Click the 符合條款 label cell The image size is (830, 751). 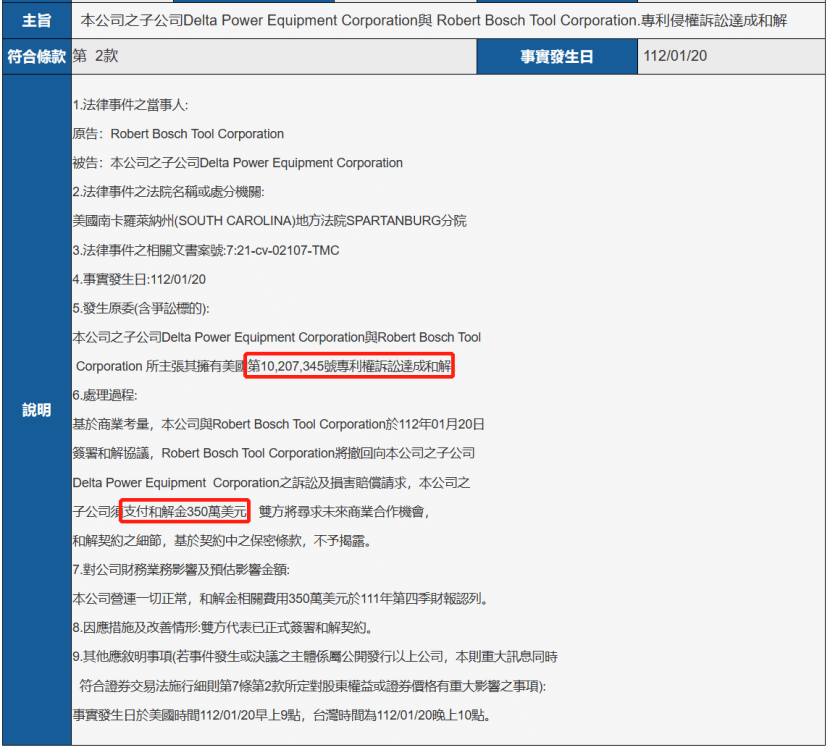tap(37, 56)
